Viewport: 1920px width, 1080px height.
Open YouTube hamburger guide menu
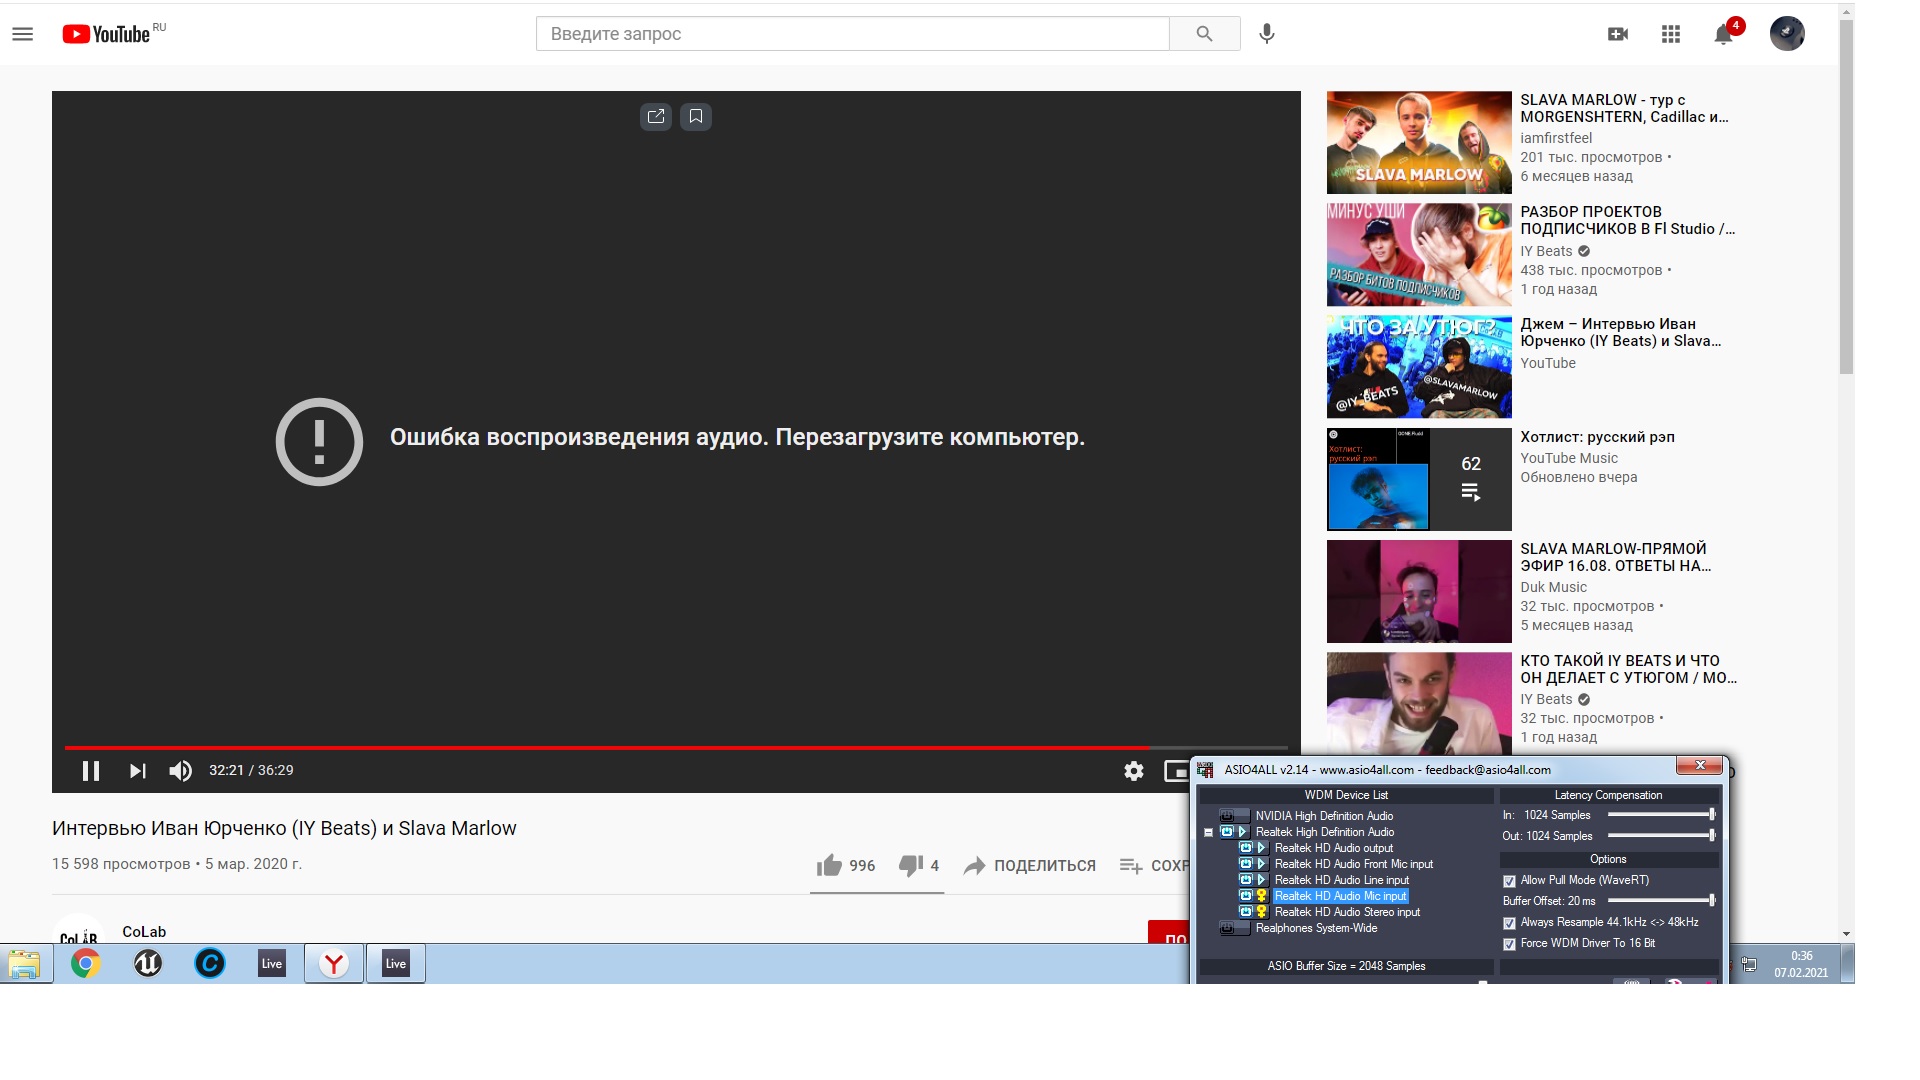(x=22, y=34)
